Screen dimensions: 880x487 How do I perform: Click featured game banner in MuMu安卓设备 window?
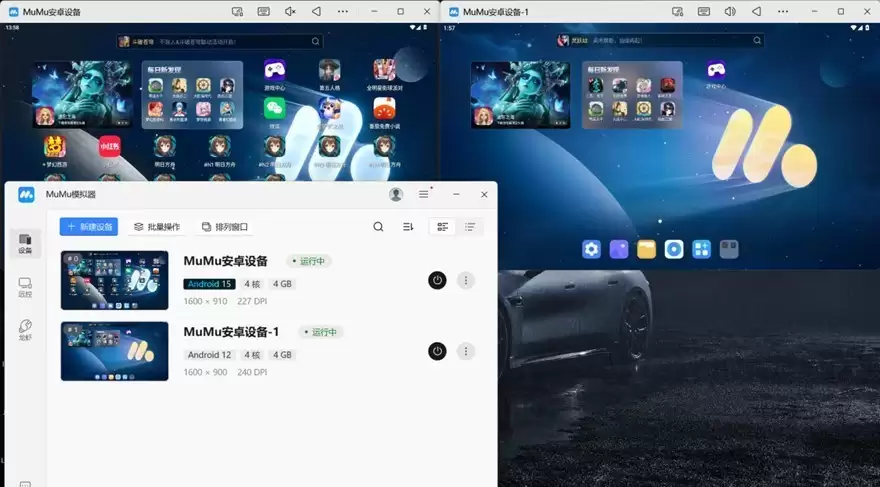82,94
